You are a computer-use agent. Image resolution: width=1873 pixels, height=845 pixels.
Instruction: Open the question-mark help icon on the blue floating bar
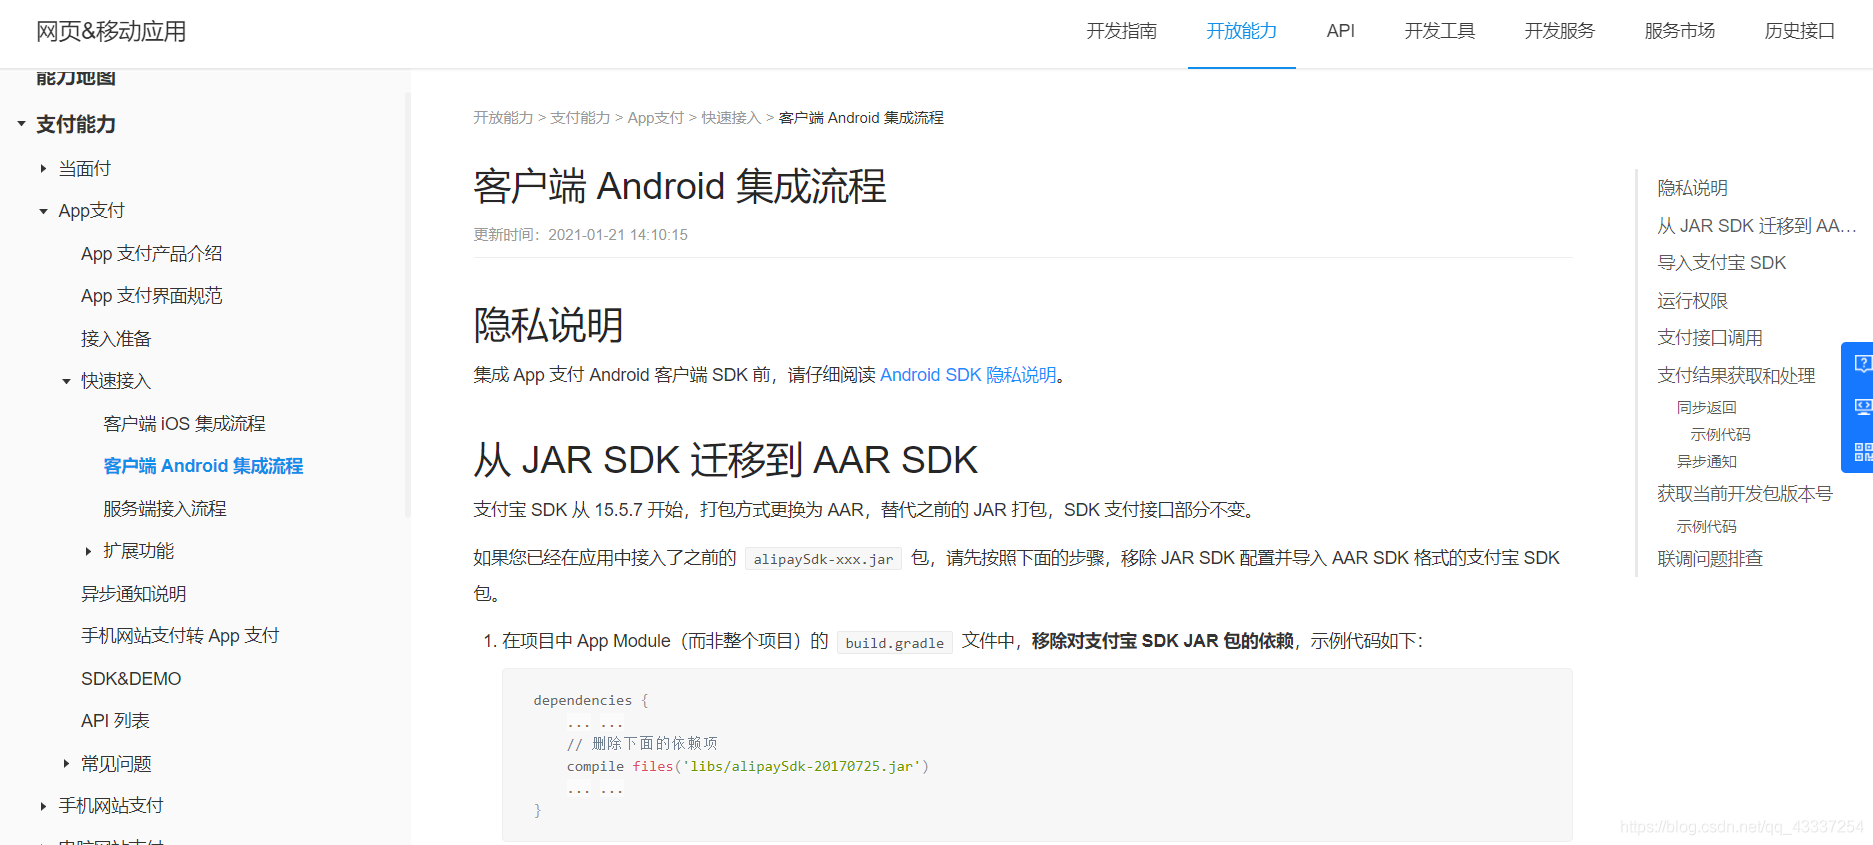pyautogui.click(x=1862, y=364)
